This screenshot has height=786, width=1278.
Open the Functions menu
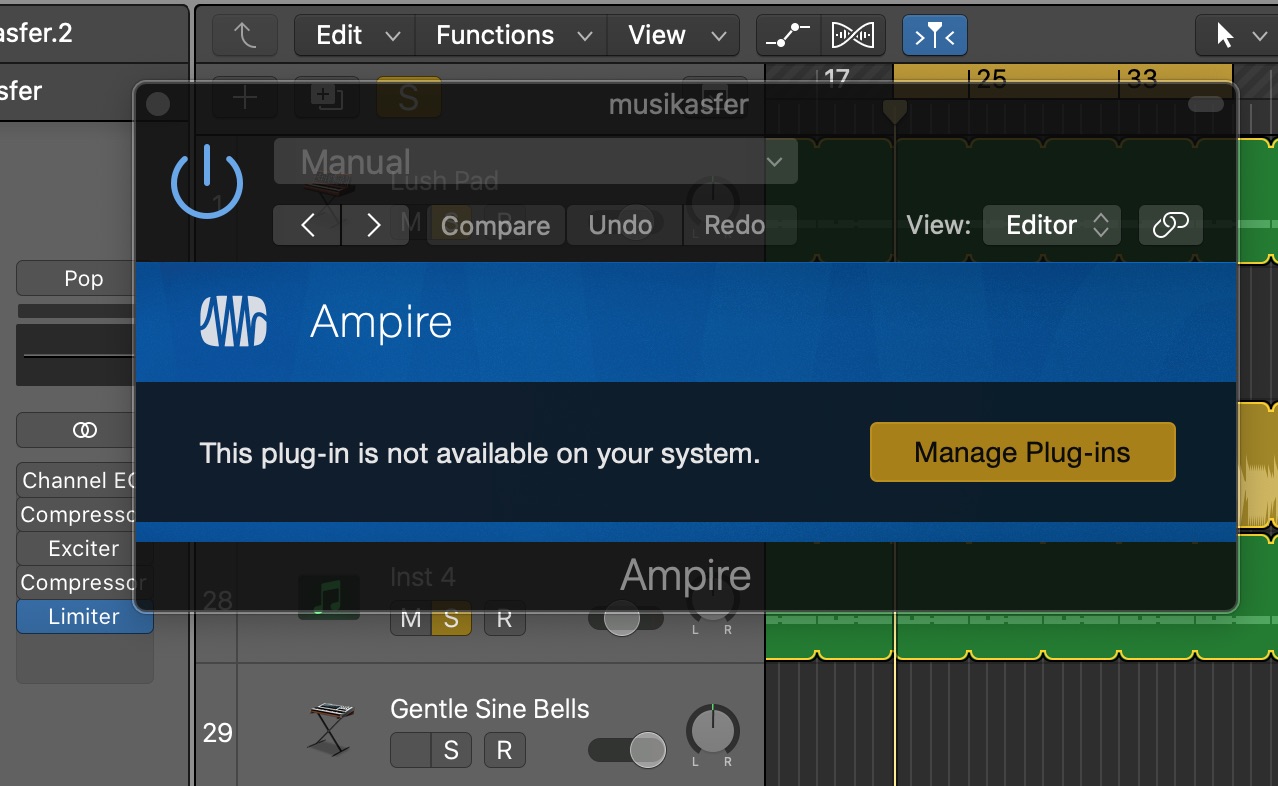pos(509,36)
